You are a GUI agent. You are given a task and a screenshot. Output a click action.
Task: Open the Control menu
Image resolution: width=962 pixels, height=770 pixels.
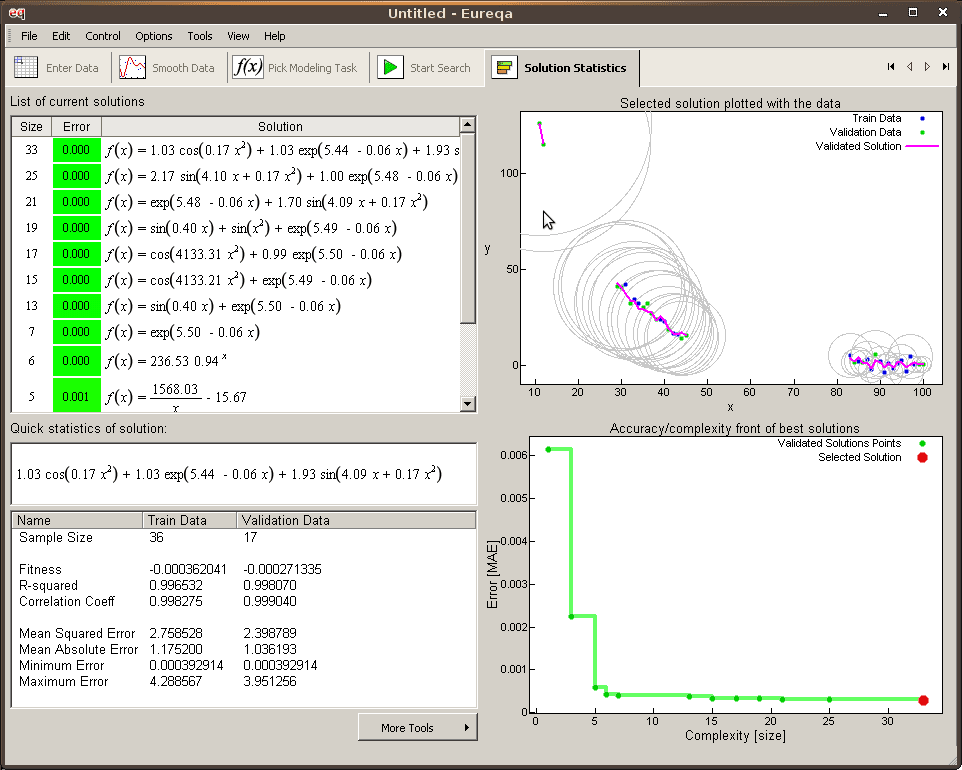point(102,36)
